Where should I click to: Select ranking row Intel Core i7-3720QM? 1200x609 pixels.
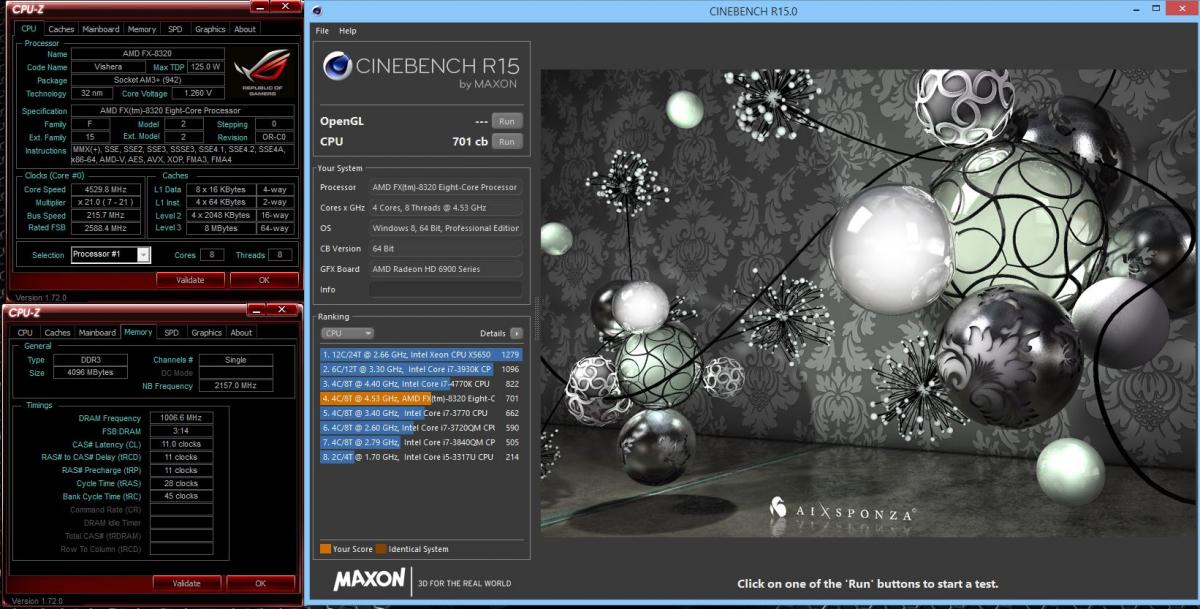coord(421,427)
